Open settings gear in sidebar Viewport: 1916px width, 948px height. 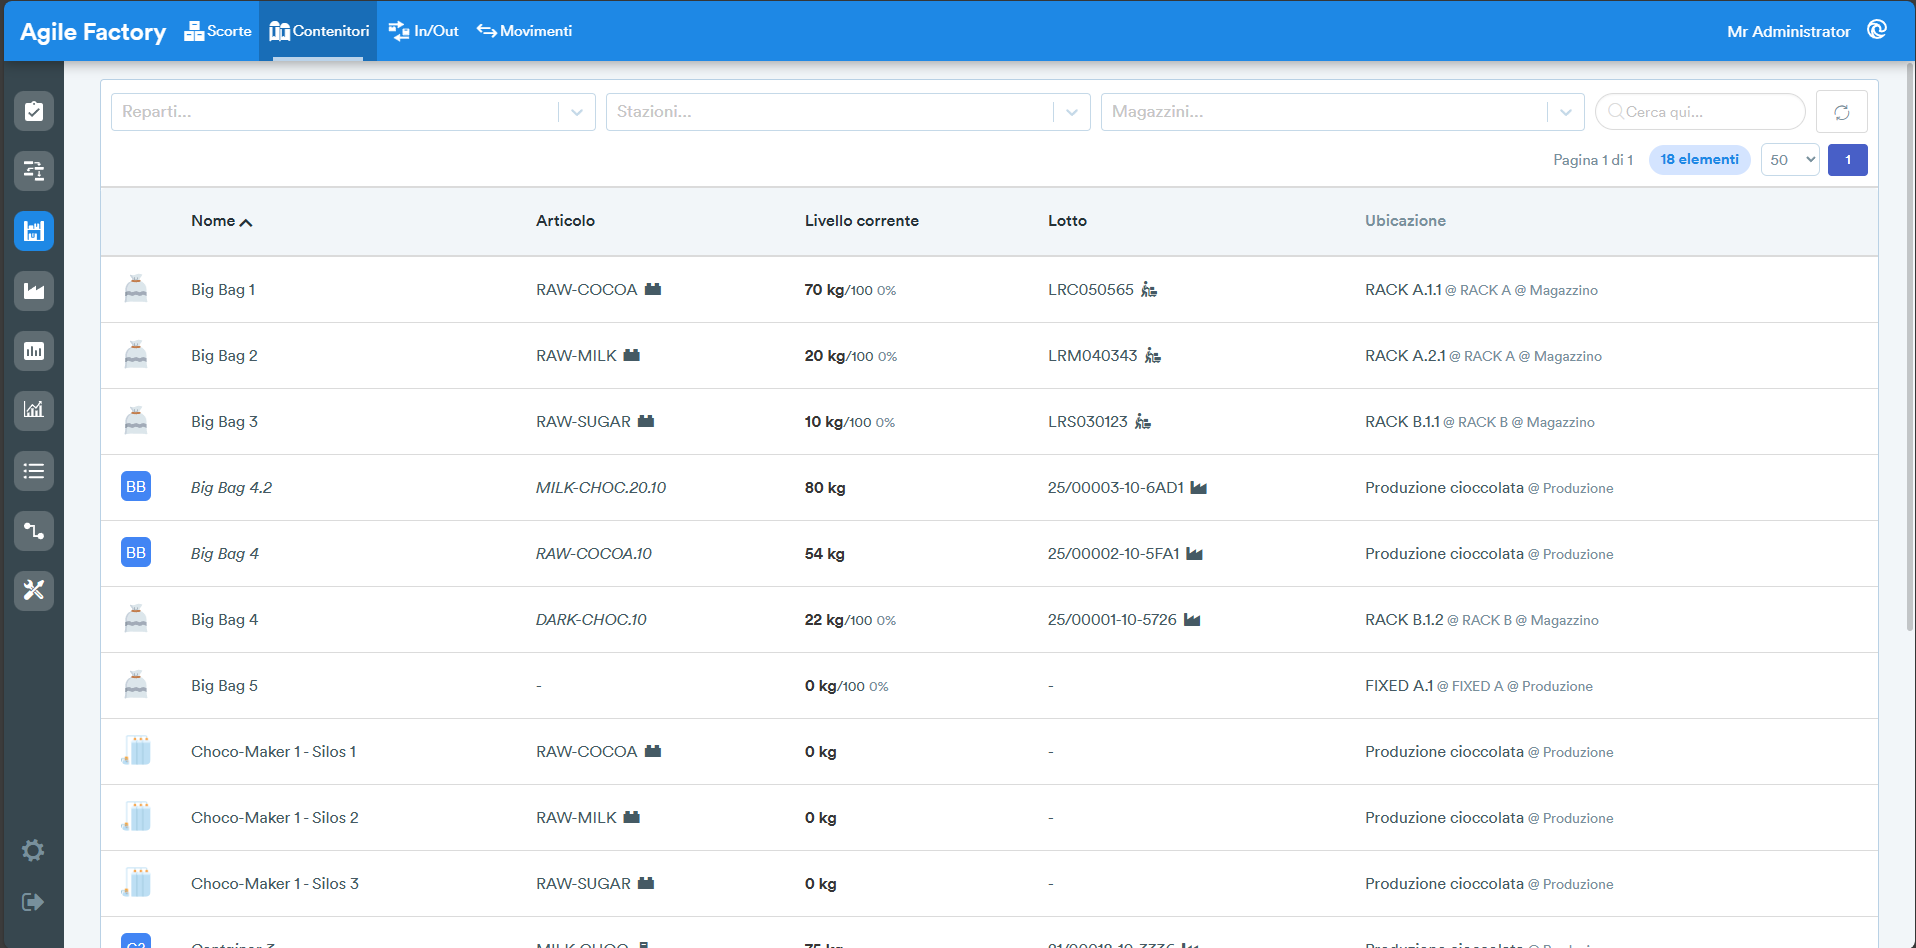coord(33,850)
